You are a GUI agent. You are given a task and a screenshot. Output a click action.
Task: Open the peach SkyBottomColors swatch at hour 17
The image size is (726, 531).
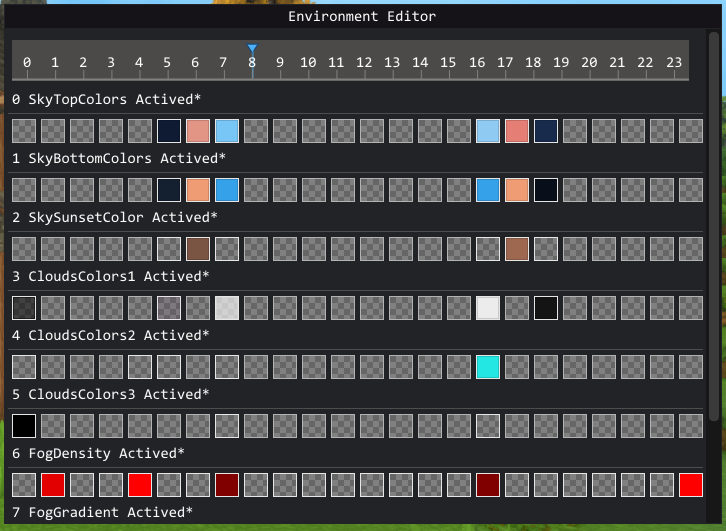517,190
